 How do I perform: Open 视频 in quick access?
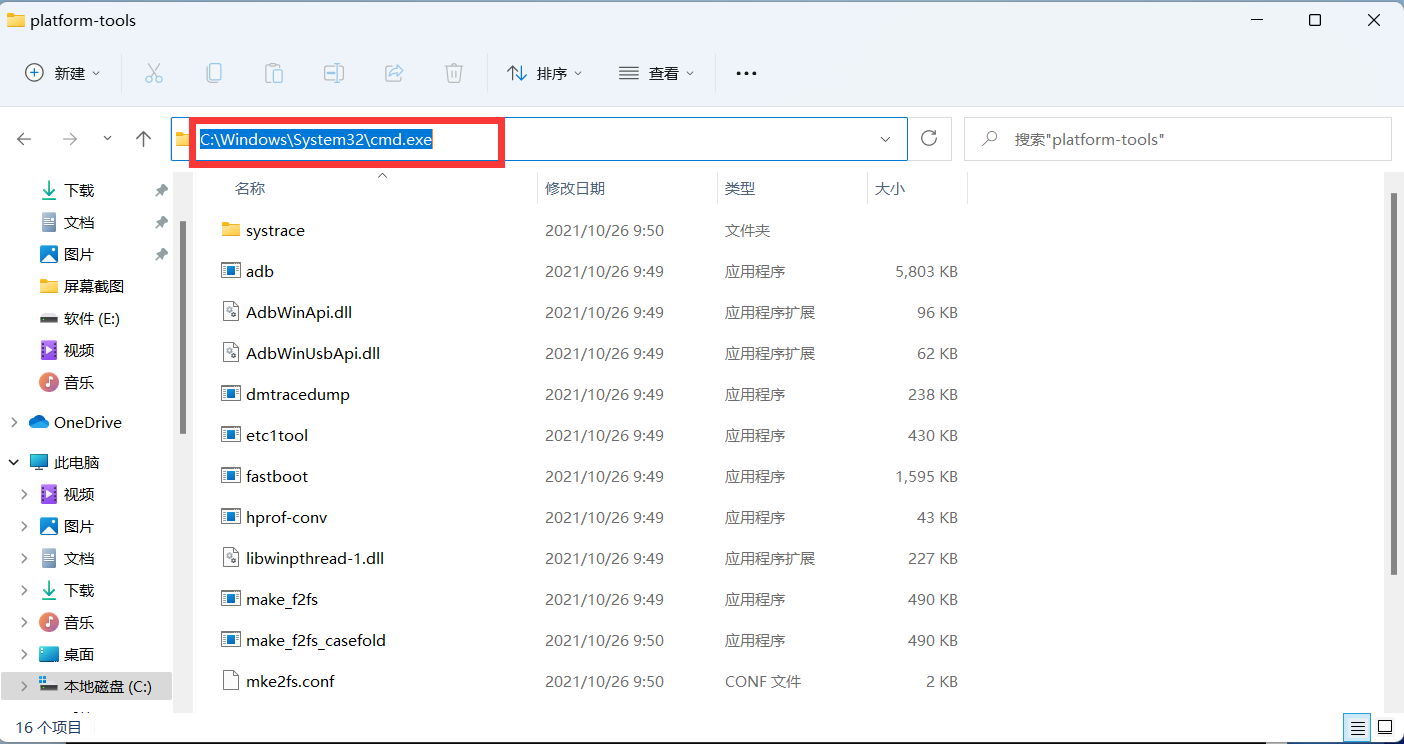click(x=79, y=350)
